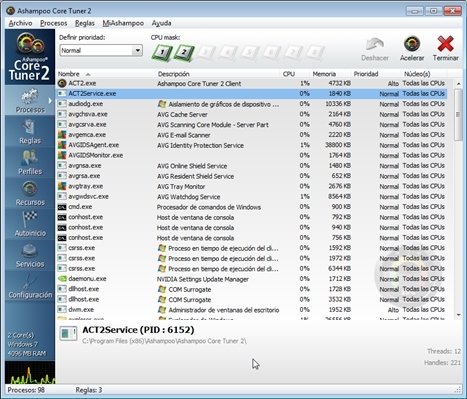Image resolution: width=467 pixels, height=399 pixels.
Task: Open the Perfiles sidebar section
Action: click(30, 163)
